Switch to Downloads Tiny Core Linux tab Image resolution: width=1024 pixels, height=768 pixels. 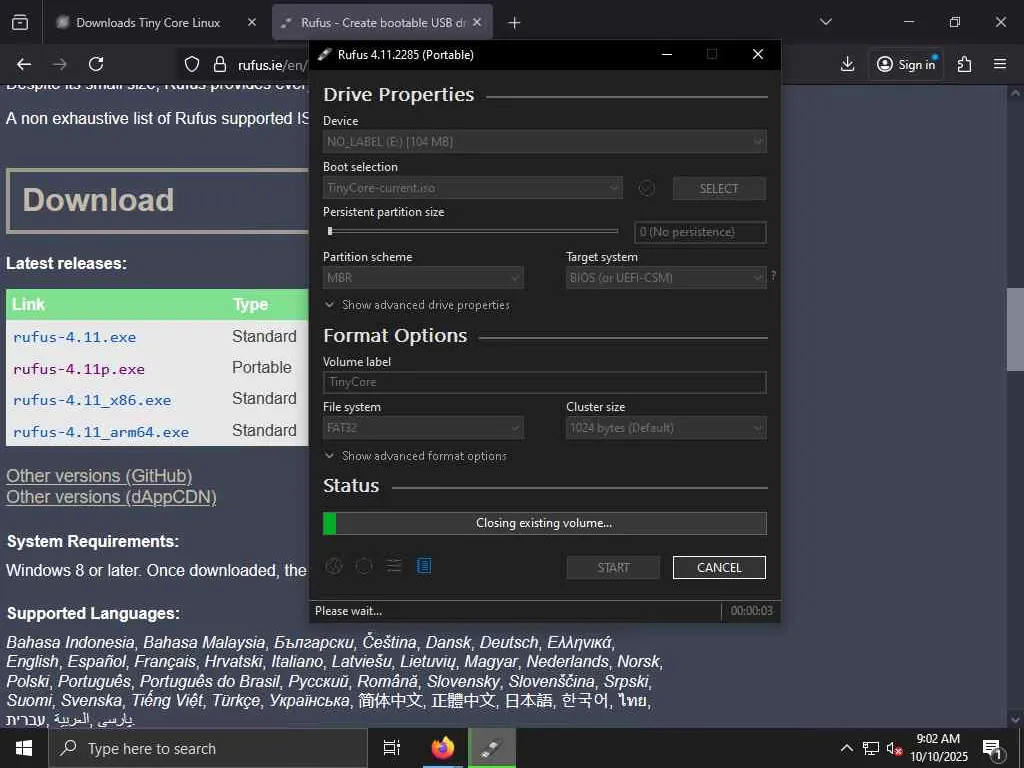tap(148, 22)
